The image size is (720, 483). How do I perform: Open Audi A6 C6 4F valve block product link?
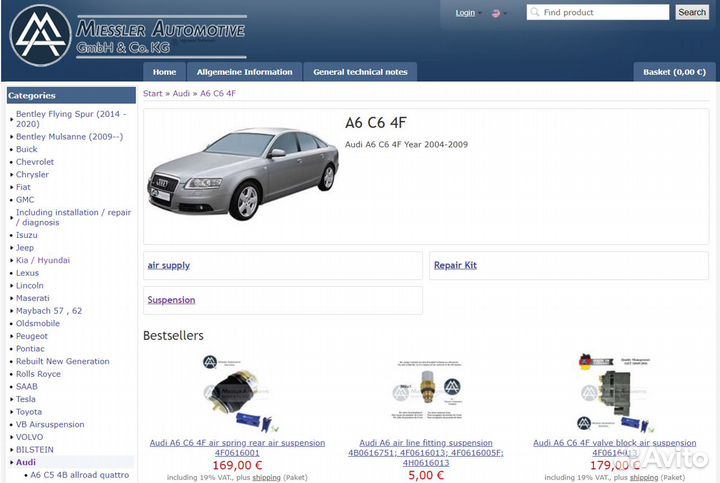(x=614, y=448)
